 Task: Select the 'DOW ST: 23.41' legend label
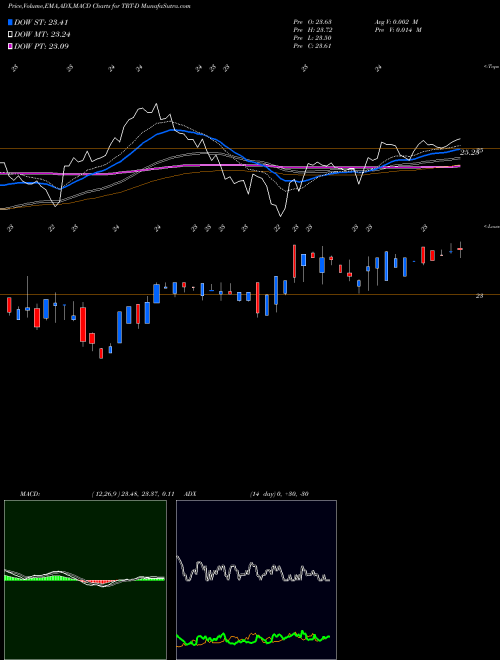tap(41, 22)
